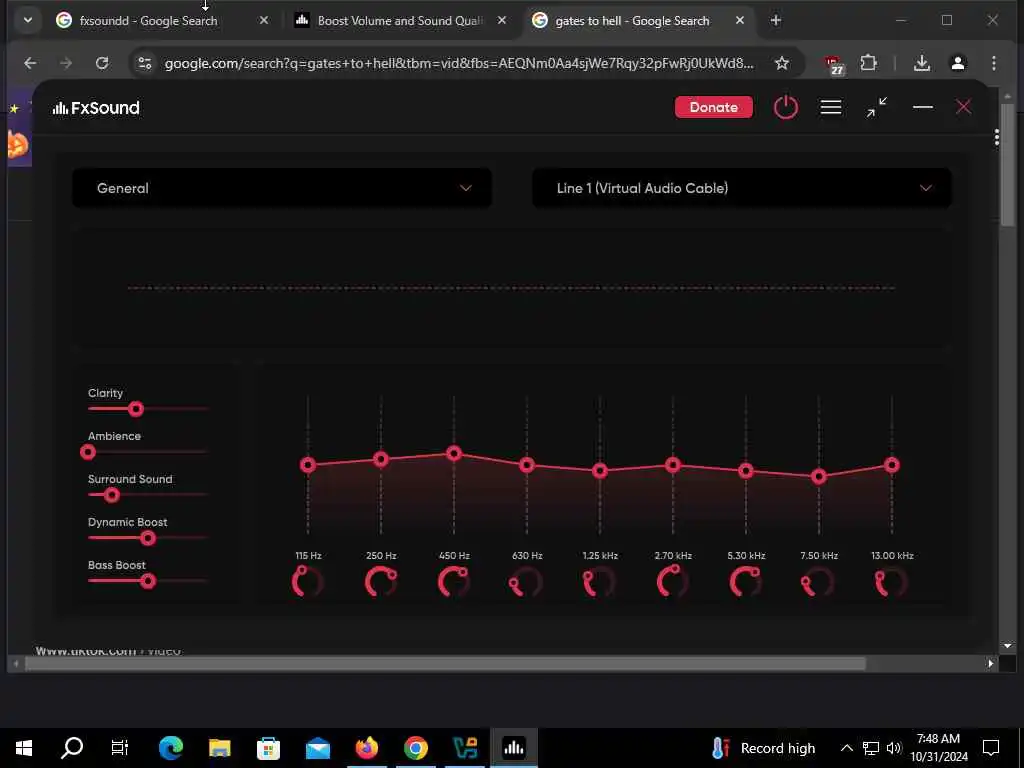Open the Windows Start menu
The image size is (1024, 768).
coord(24,748)
